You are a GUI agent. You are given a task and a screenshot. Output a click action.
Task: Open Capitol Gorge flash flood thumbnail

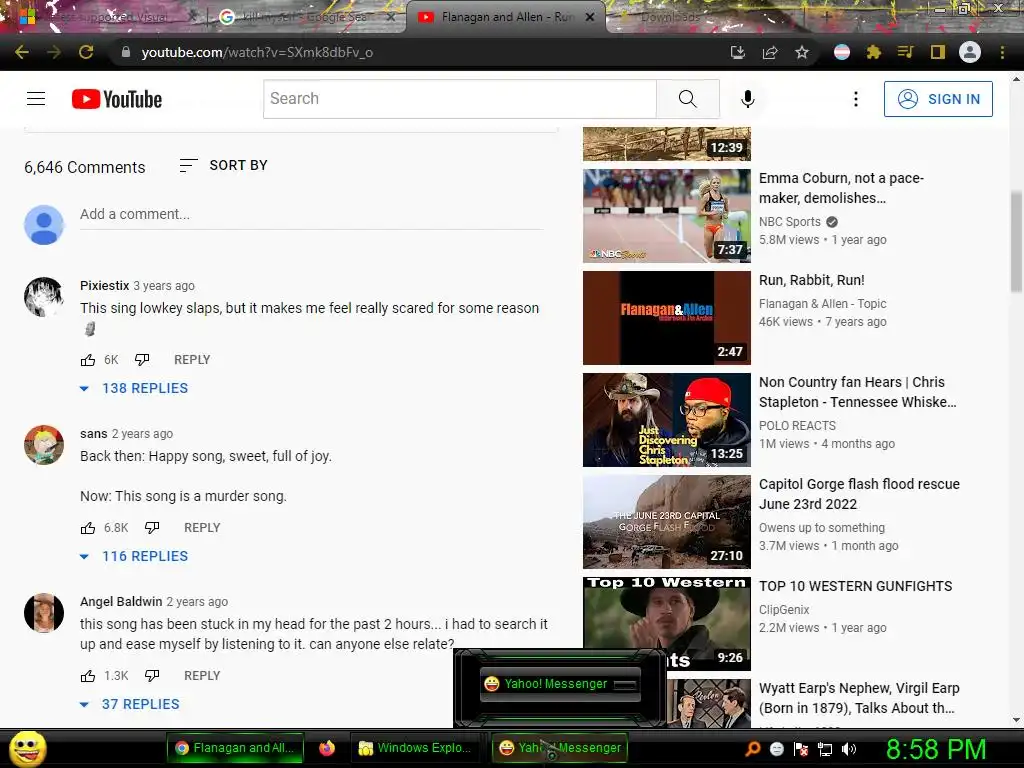click(x=667, y=522)
